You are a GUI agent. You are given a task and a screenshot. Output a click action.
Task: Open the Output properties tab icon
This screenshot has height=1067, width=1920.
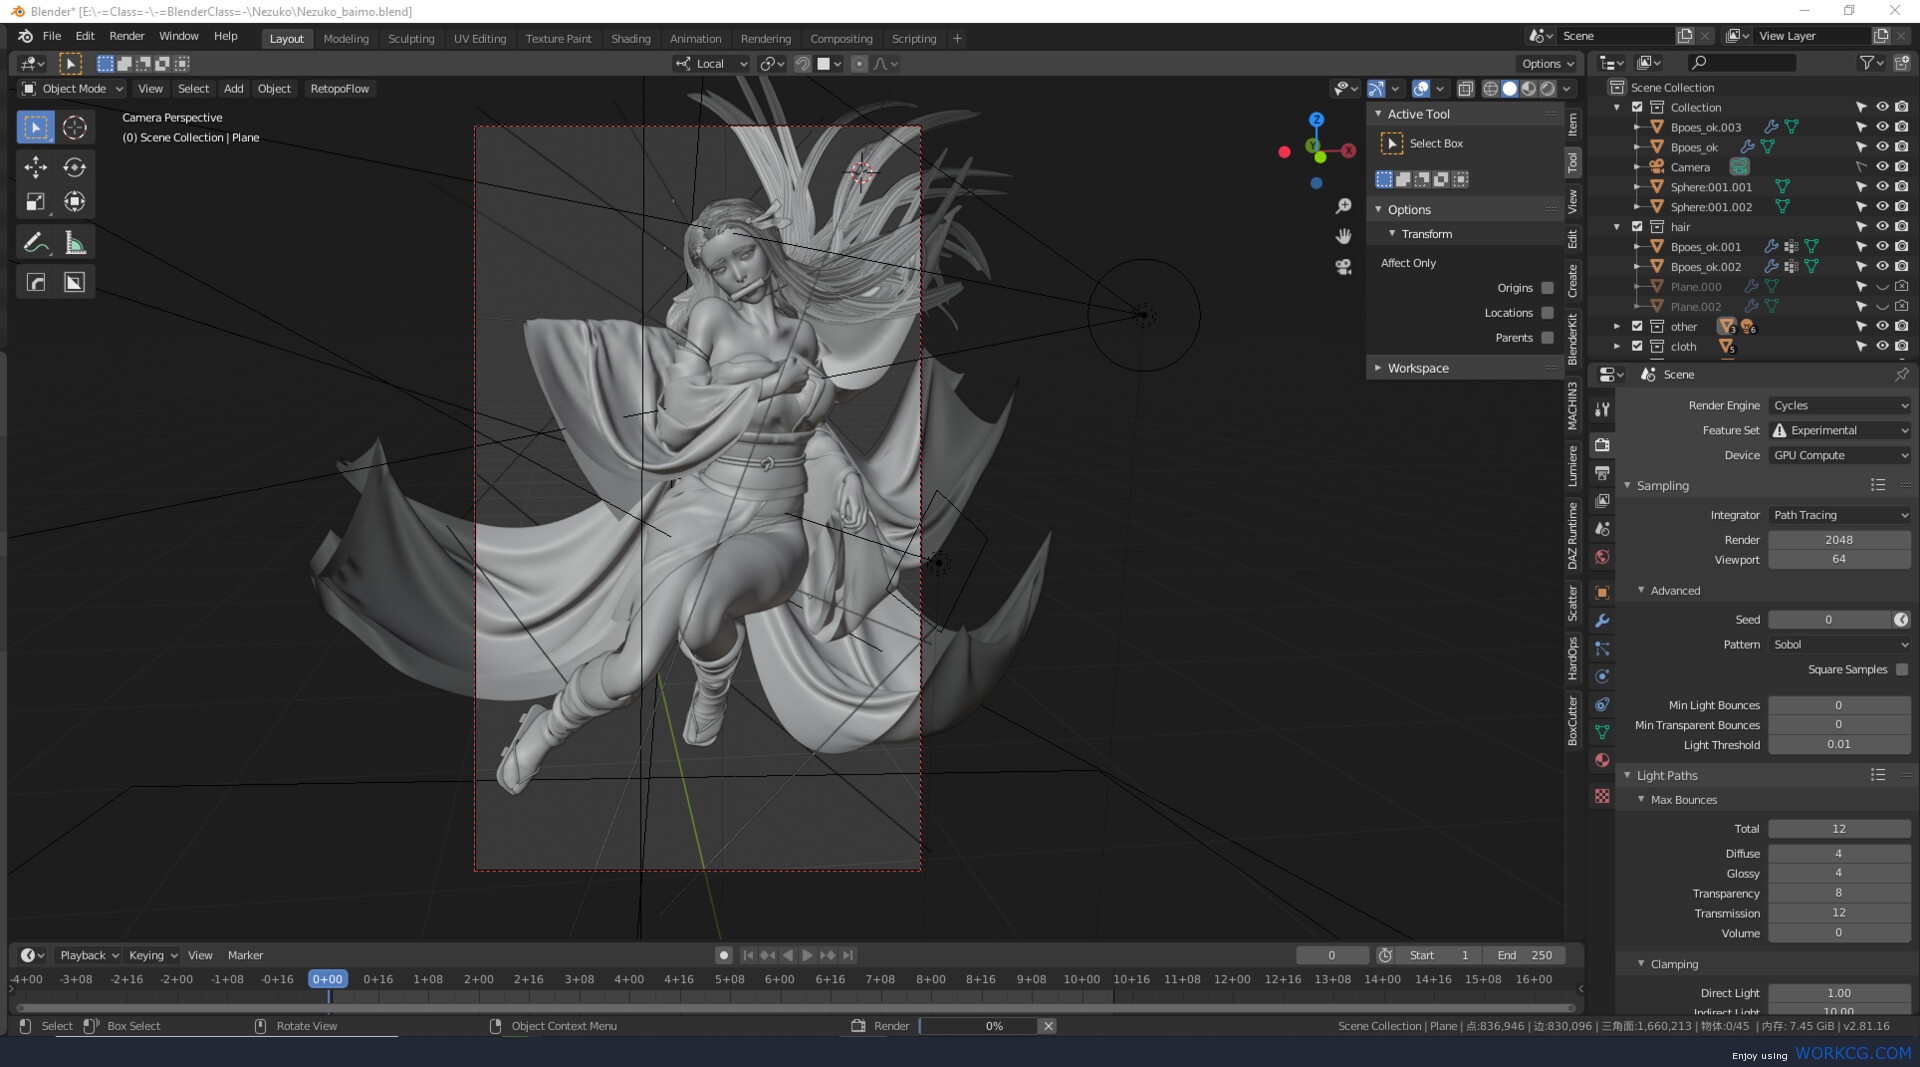click(x=1602, y=472)
